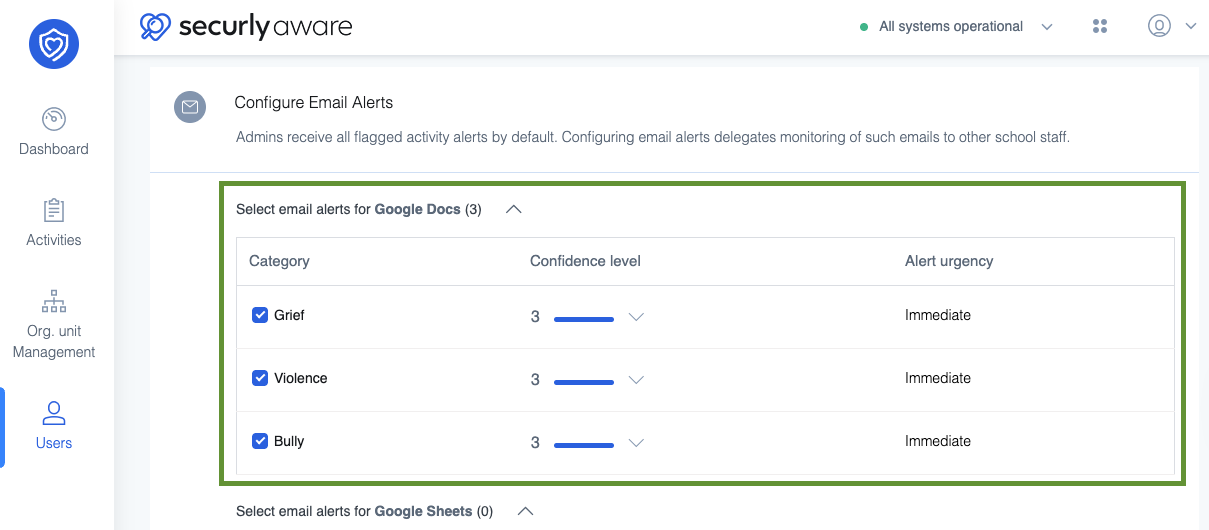1209x530 pixels.
Task: Click the Securly Aware heart logo
Action: point(156,26)
